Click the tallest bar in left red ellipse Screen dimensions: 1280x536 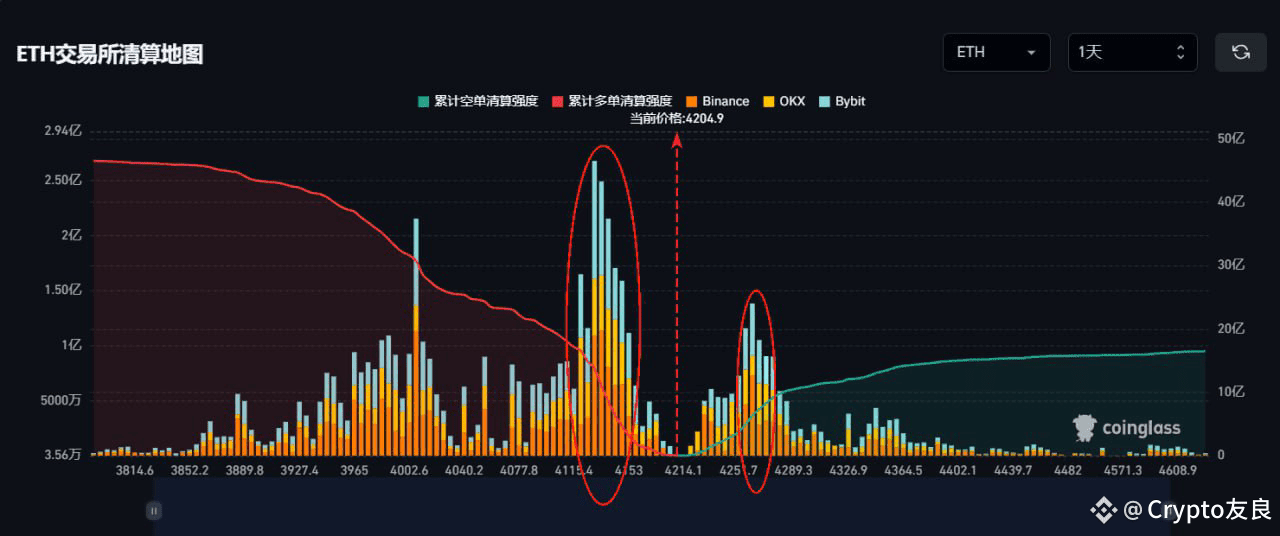pos(595,300)
